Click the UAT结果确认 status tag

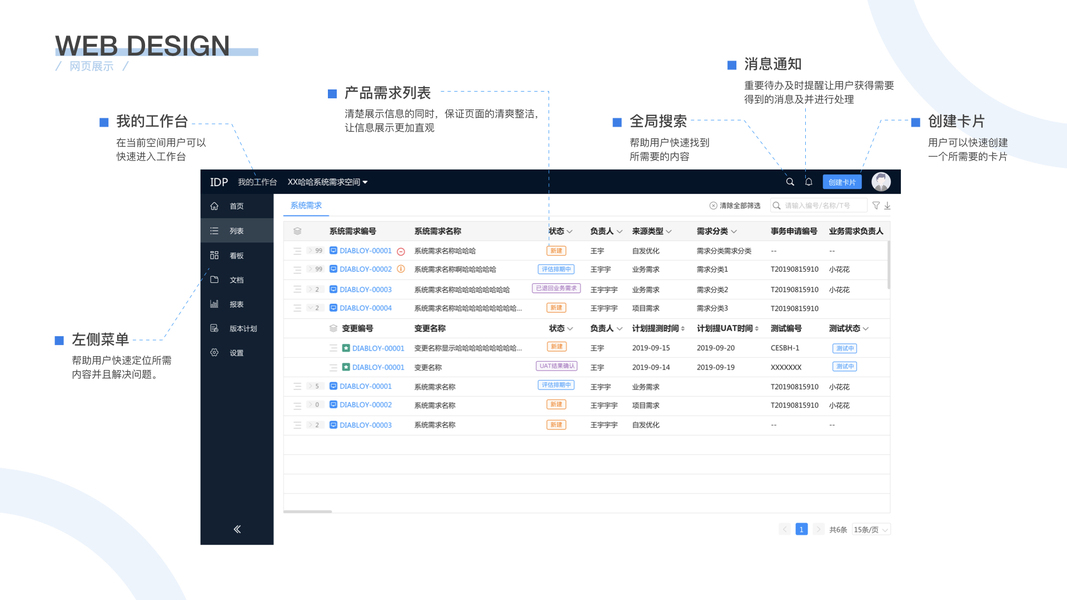557,366
